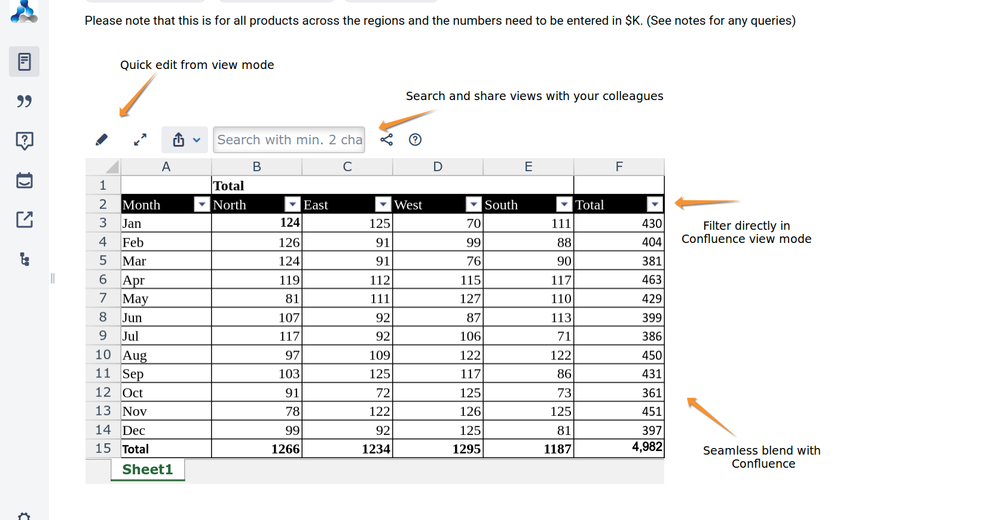Switch to the Sheet1 tab
Image resolution: width=999 pixels, height=520 pixels.
tap(148, 470)
